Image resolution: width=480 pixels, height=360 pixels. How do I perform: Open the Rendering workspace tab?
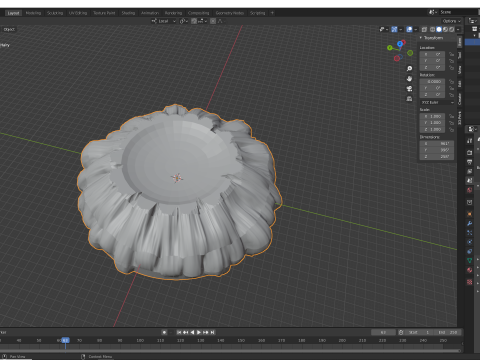pyautogui.click(x=173, y=13)
